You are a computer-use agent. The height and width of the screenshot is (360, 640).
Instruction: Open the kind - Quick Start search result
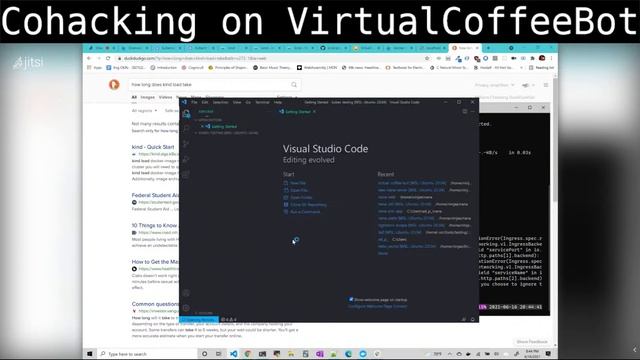click(x=153, y=147)
